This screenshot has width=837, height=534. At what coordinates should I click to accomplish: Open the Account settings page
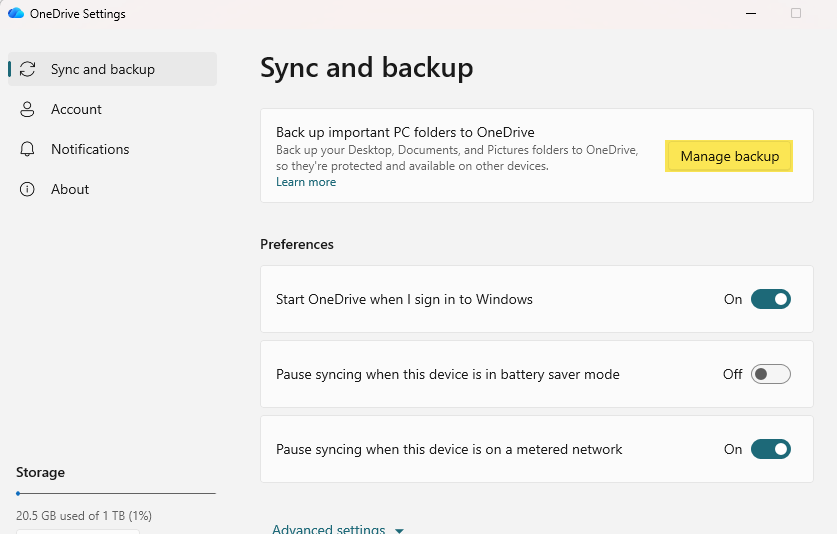coord(76,109)
